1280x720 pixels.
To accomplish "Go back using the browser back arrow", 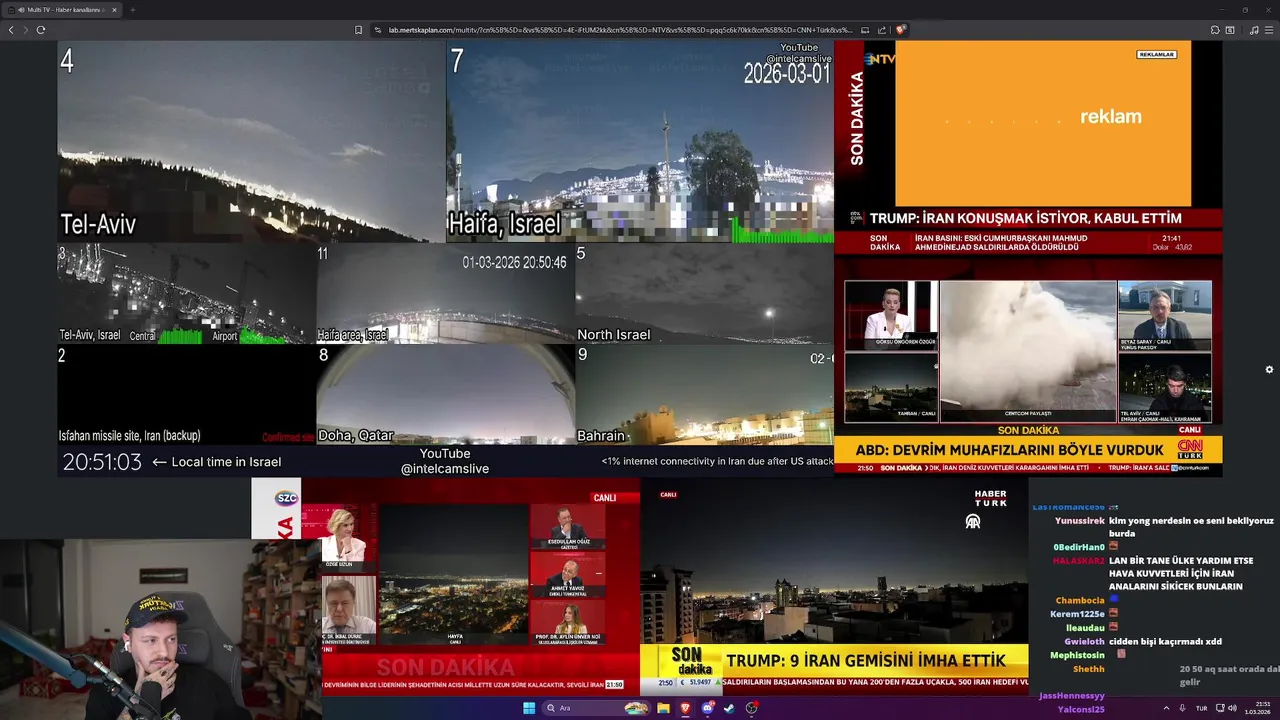I will 11,30.
